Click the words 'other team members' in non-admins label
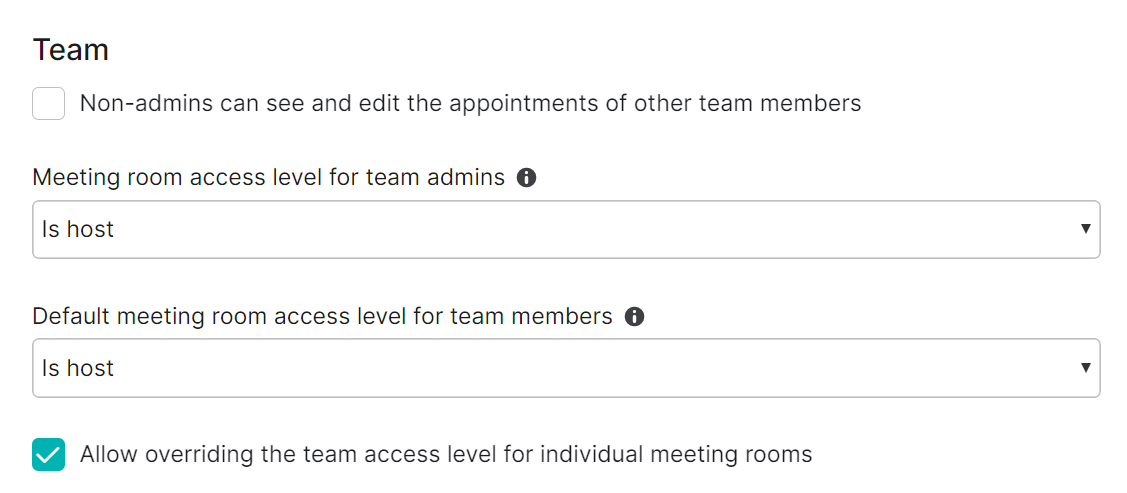This screenshot has width=1127, height=493. [748, 103]
